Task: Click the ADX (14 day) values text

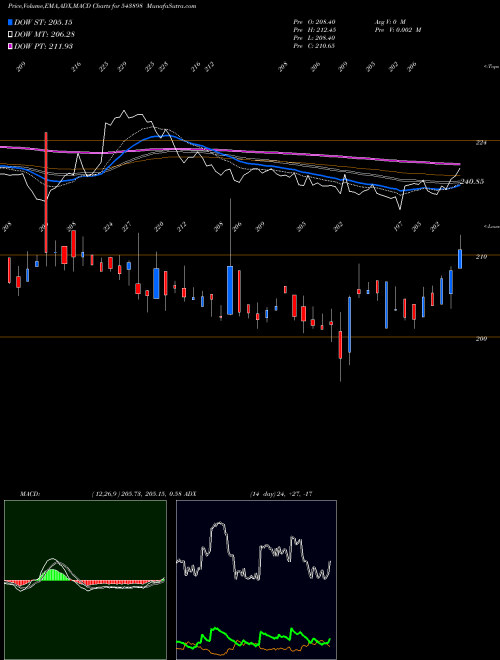Action: click(x=281, y=493)
